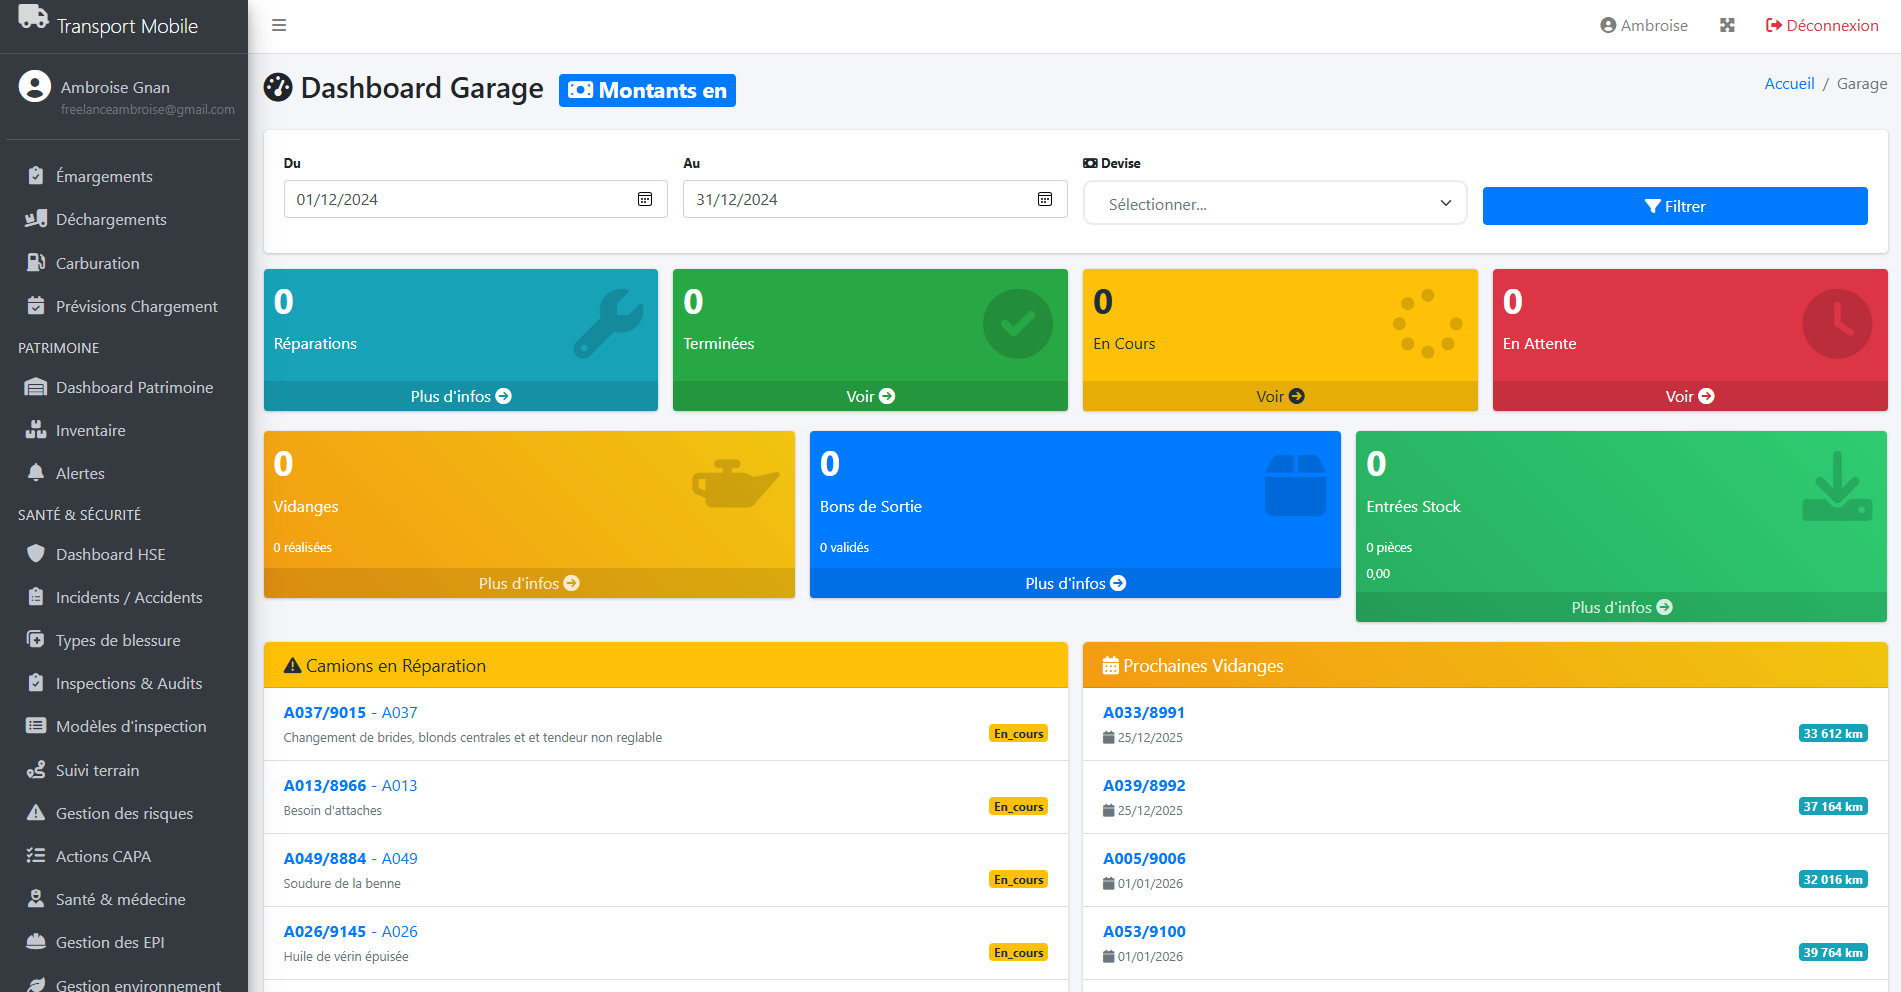This screenshot has width=1901, height=992.
Task: Click the clock icon on En Attente card
Action: tap(1836, 324)
